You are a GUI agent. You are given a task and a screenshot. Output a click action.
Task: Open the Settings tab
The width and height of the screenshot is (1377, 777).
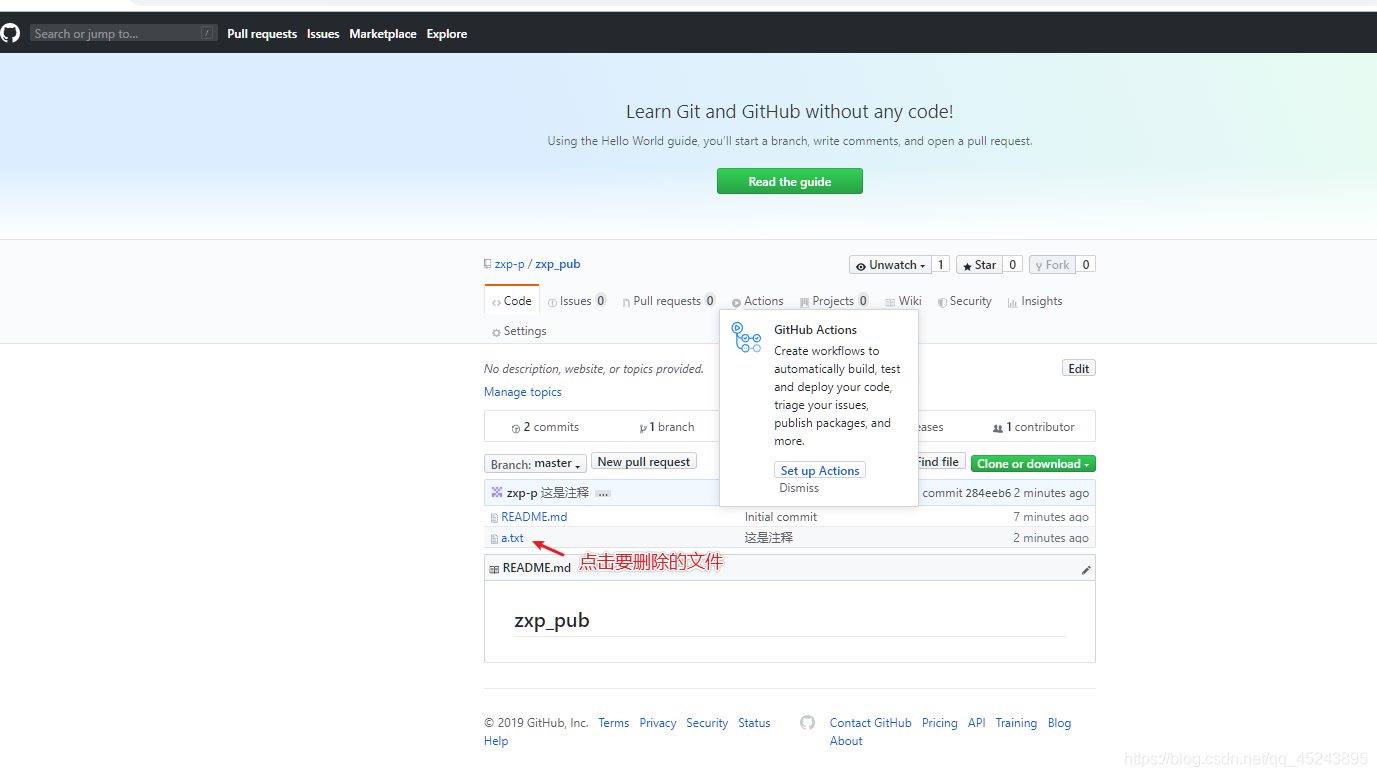pyautogui.click(x=519, y=331)
